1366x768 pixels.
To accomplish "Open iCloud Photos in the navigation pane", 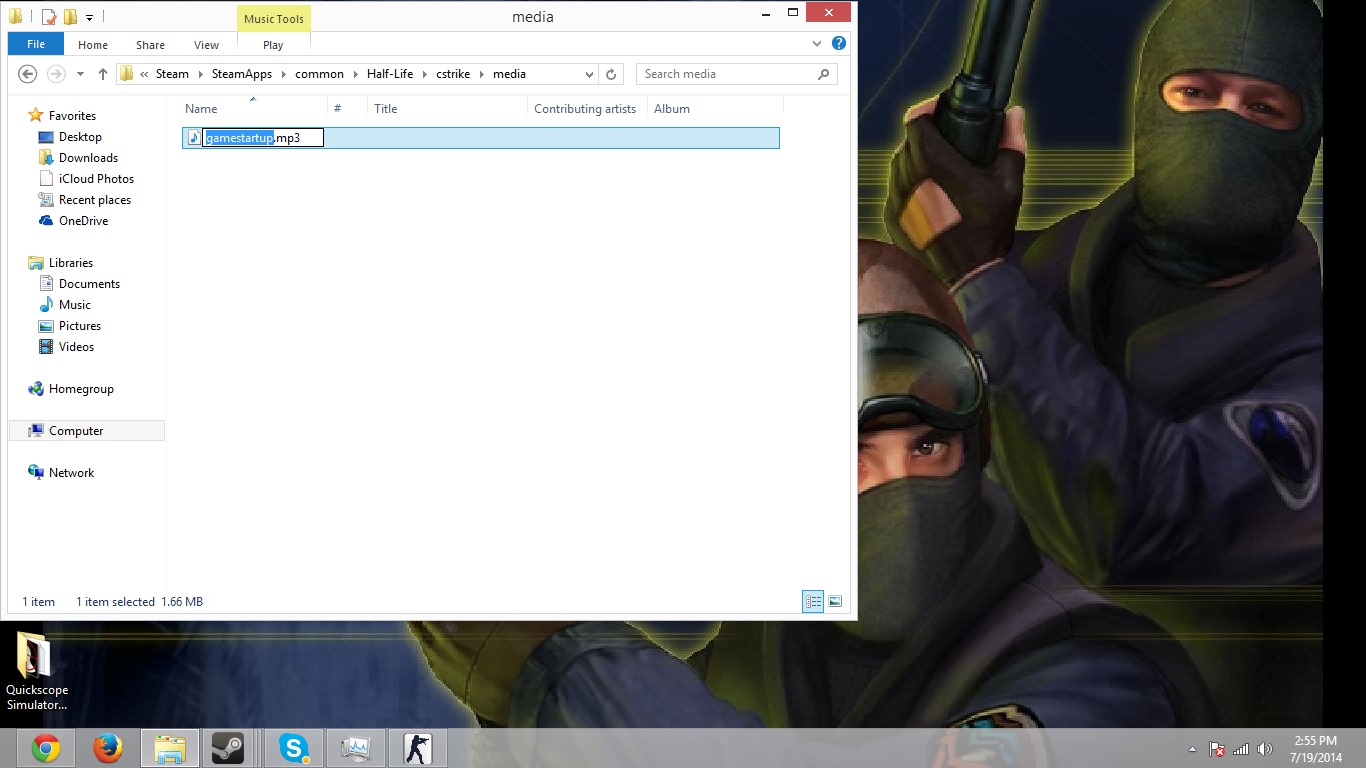I will (96, 179).
